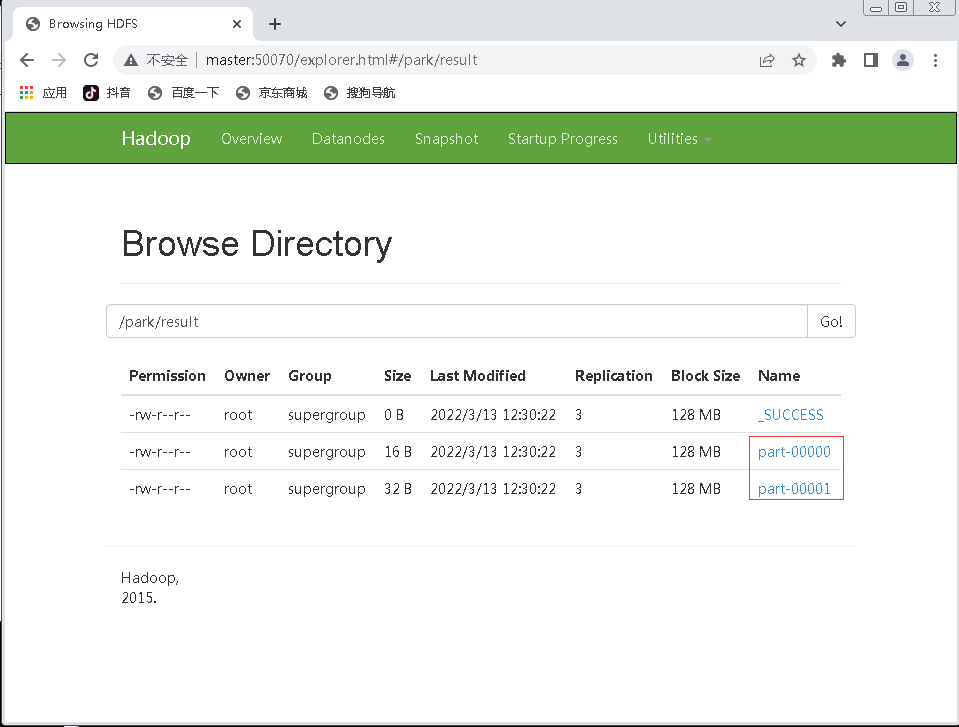Expand the Utilities dropdown menu
Image resolution: width=959 pixels, height=727 pixels.
tap(679, 139)
